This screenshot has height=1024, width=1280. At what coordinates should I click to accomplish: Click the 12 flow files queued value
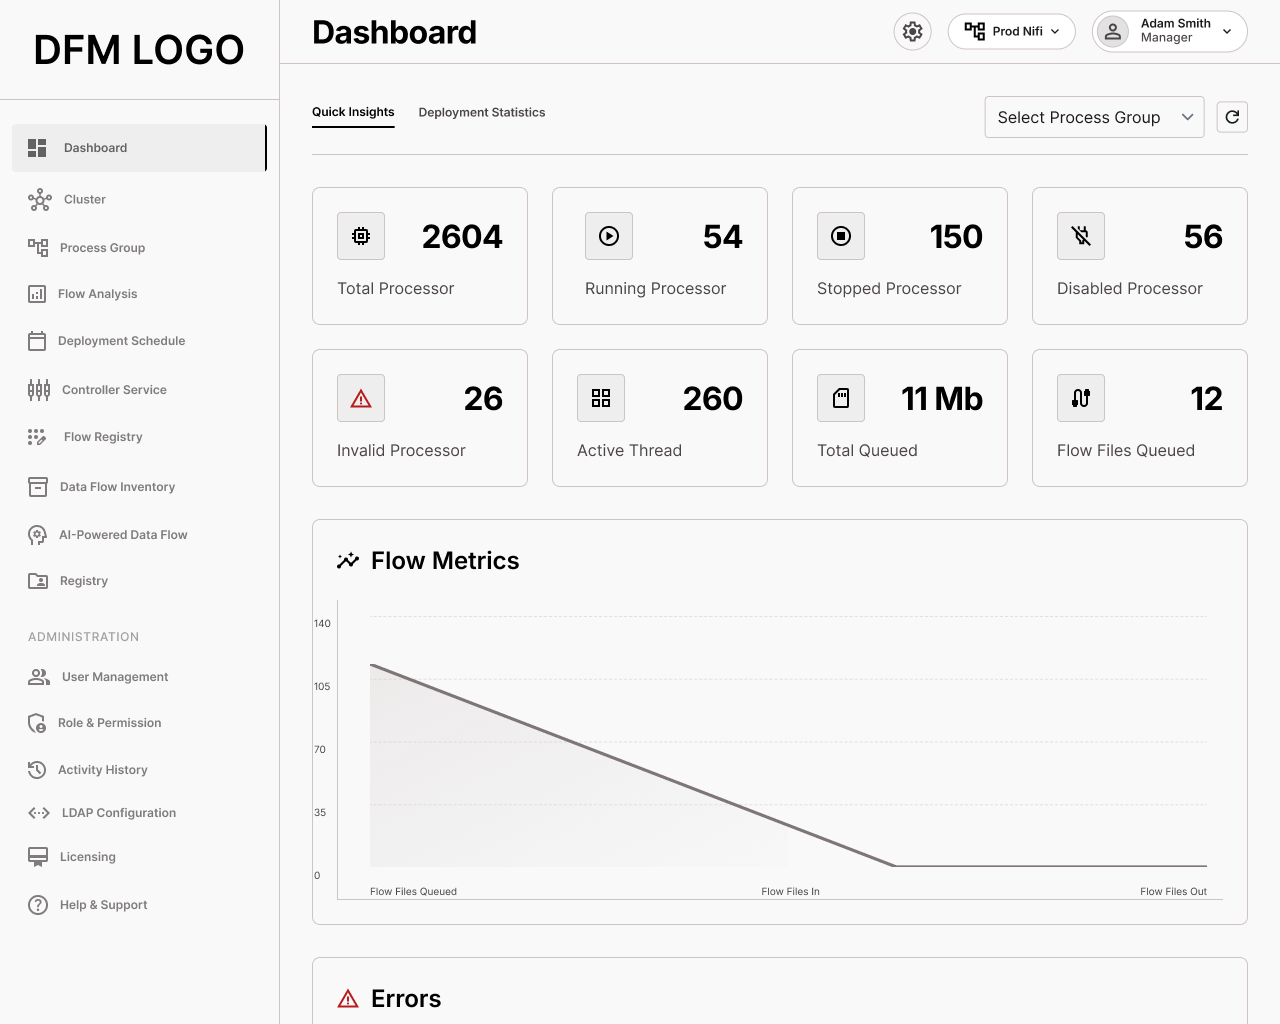1207,398
